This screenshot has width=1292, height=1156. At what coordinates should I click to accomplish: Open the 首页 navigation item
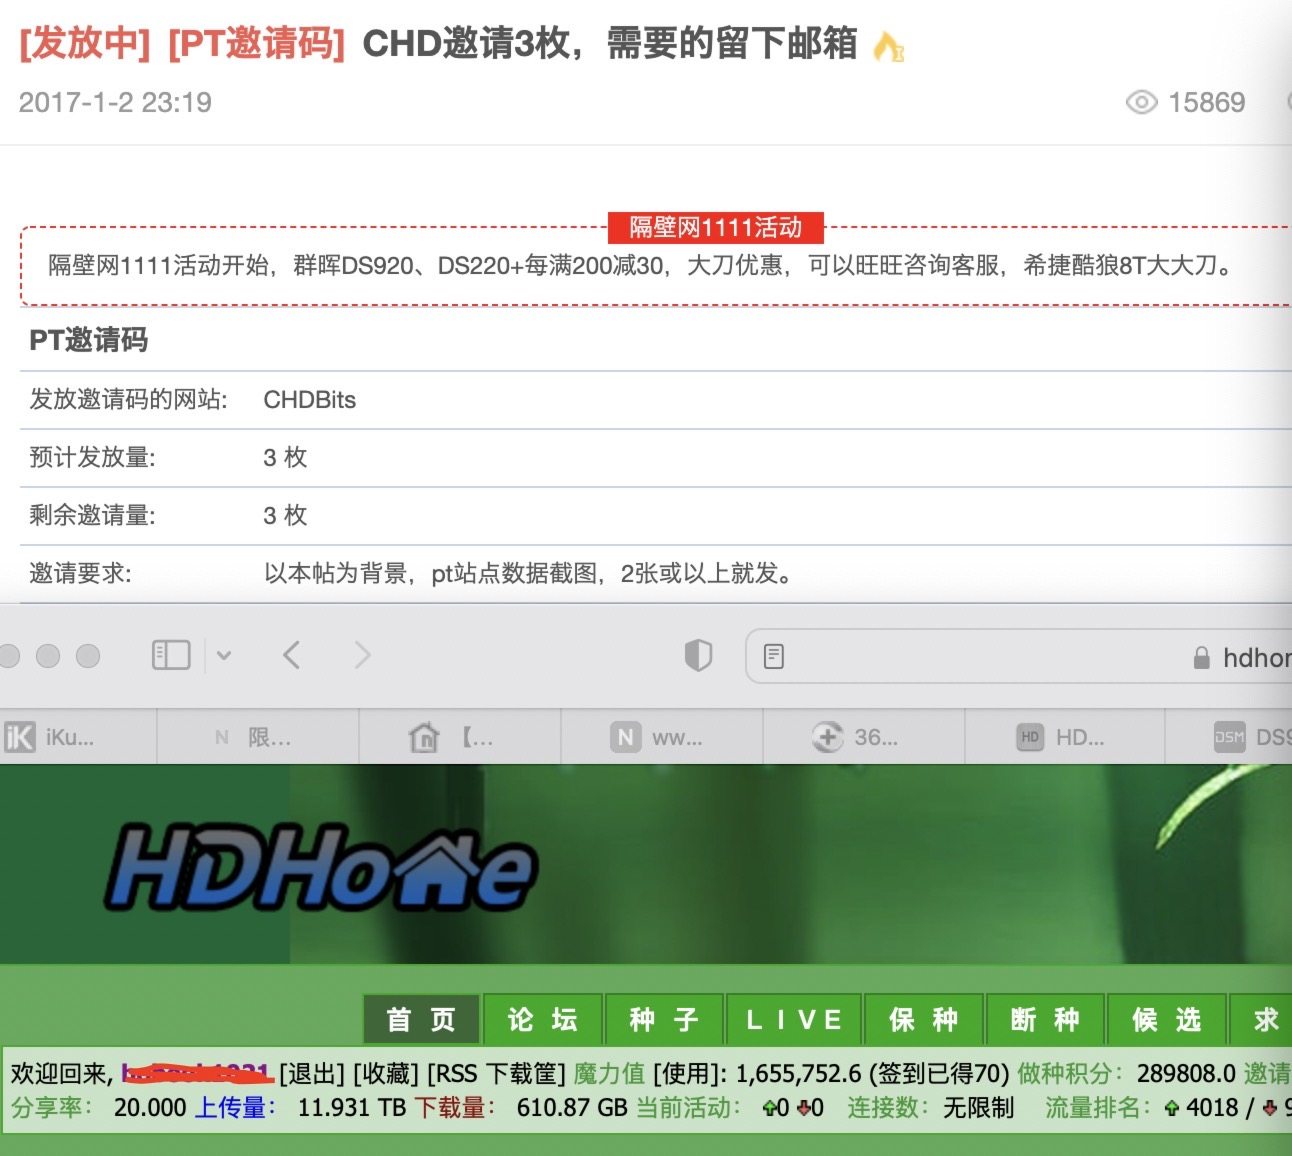[x=422, y=1019]
